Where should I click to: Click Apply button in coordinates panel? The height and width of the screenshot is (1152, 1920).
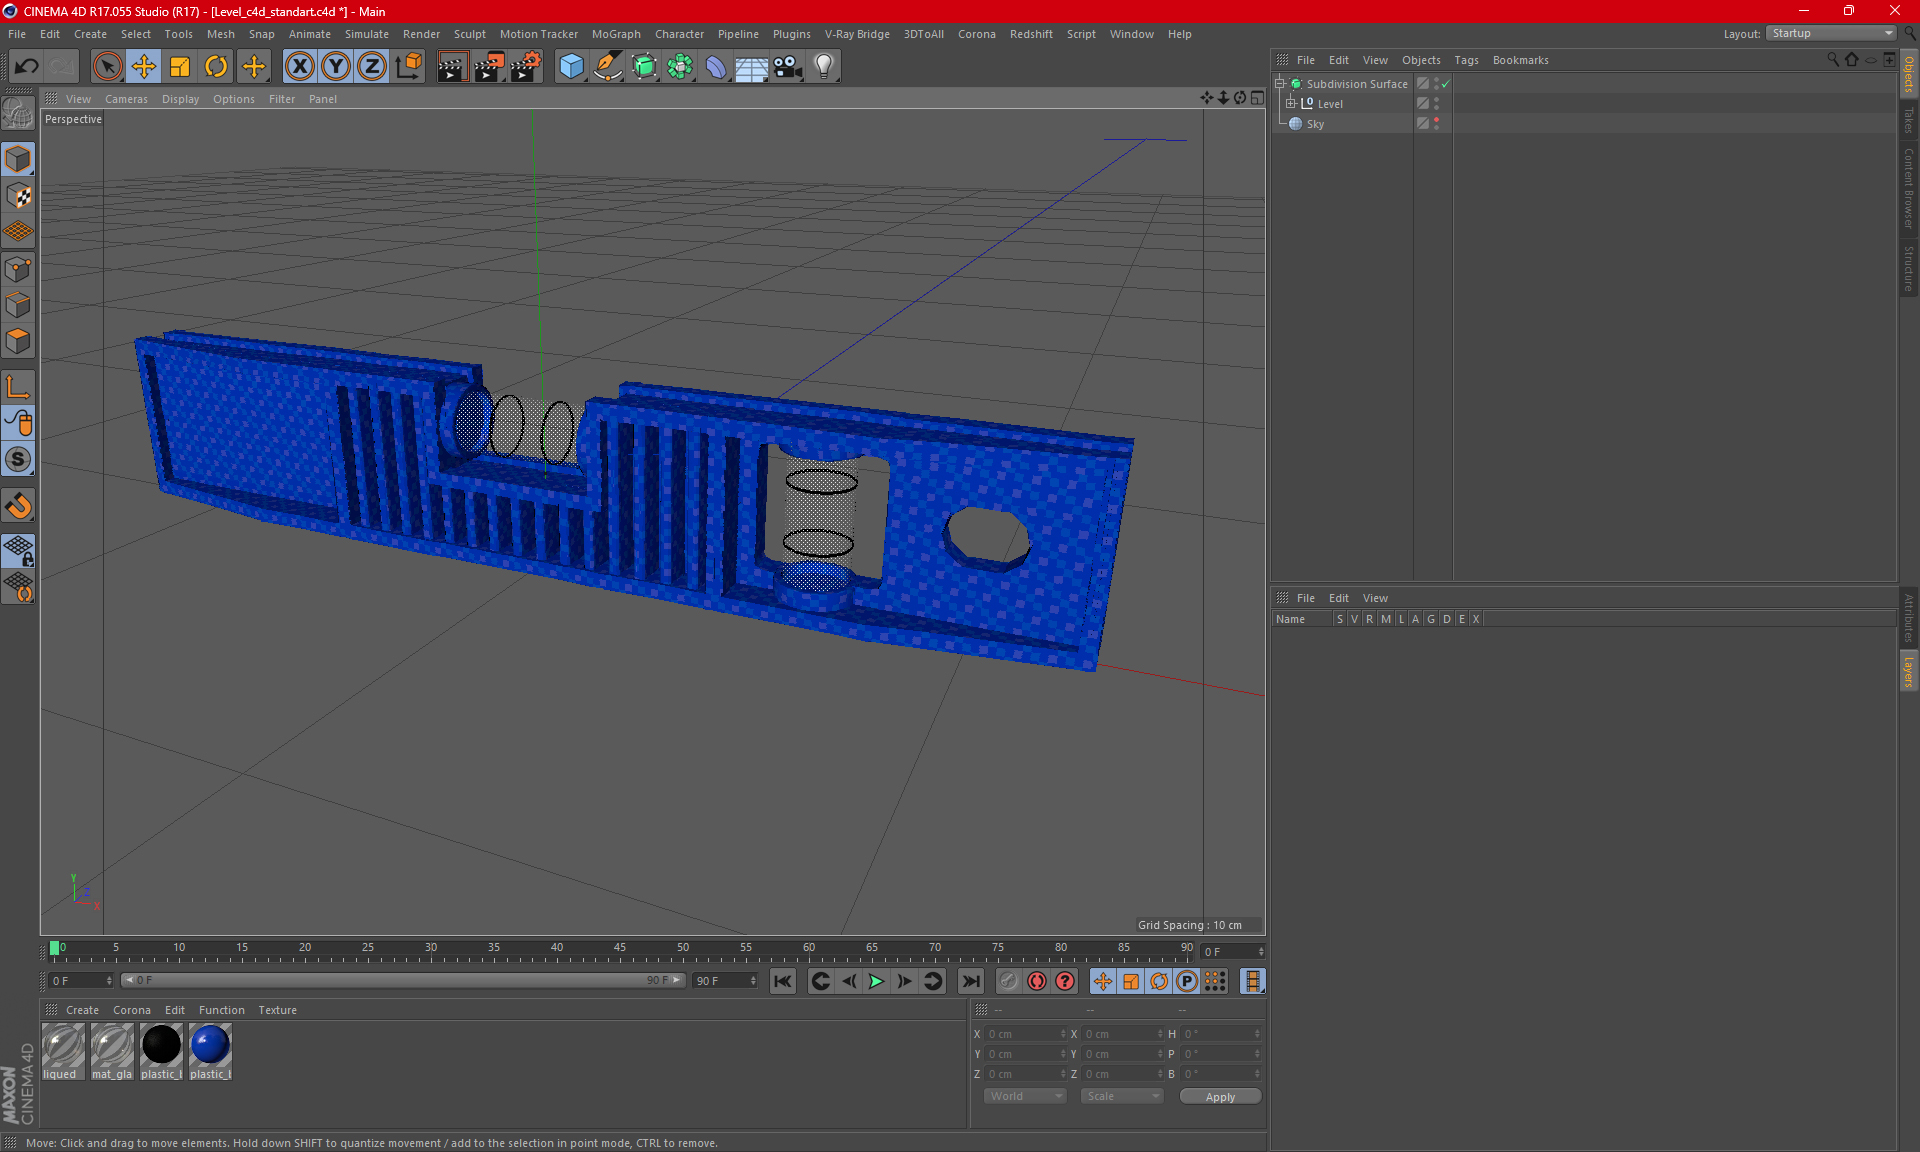coord(1218,1096)
